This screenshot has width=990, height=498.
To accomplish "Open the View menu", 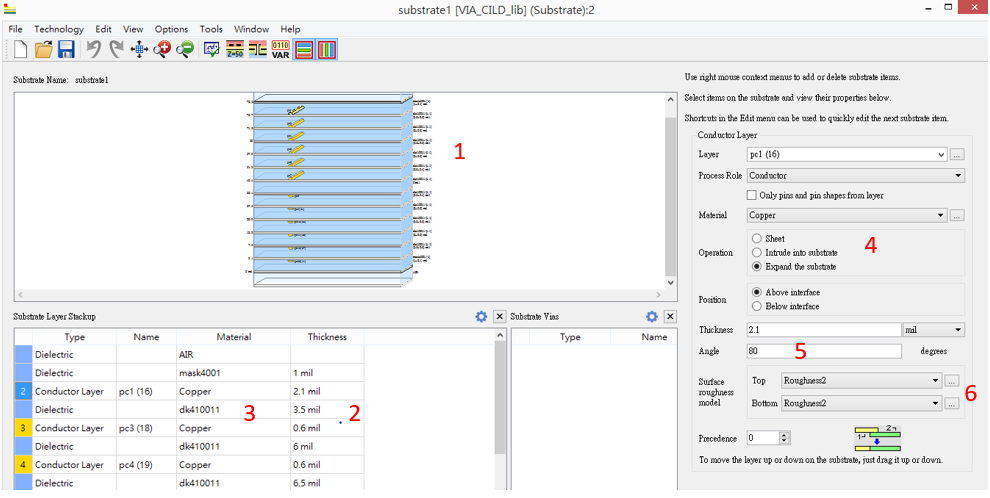I will (x=133, y=29).
